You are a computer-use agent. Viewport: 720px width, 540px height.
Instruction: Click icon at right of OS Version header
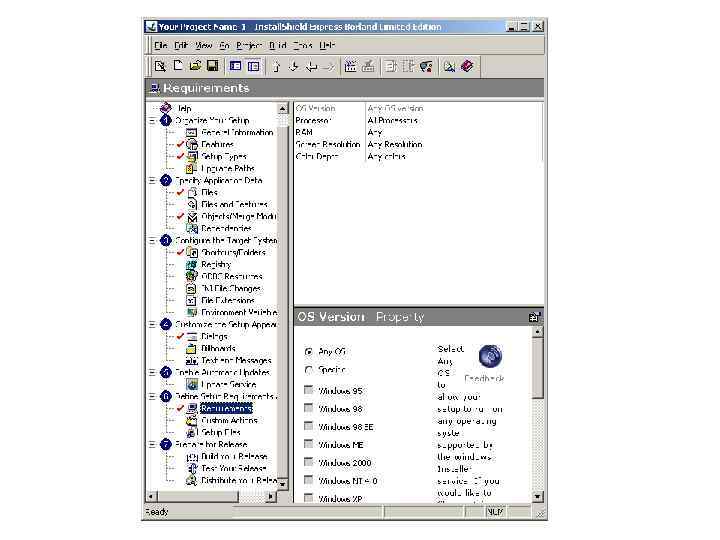[534, 317]
